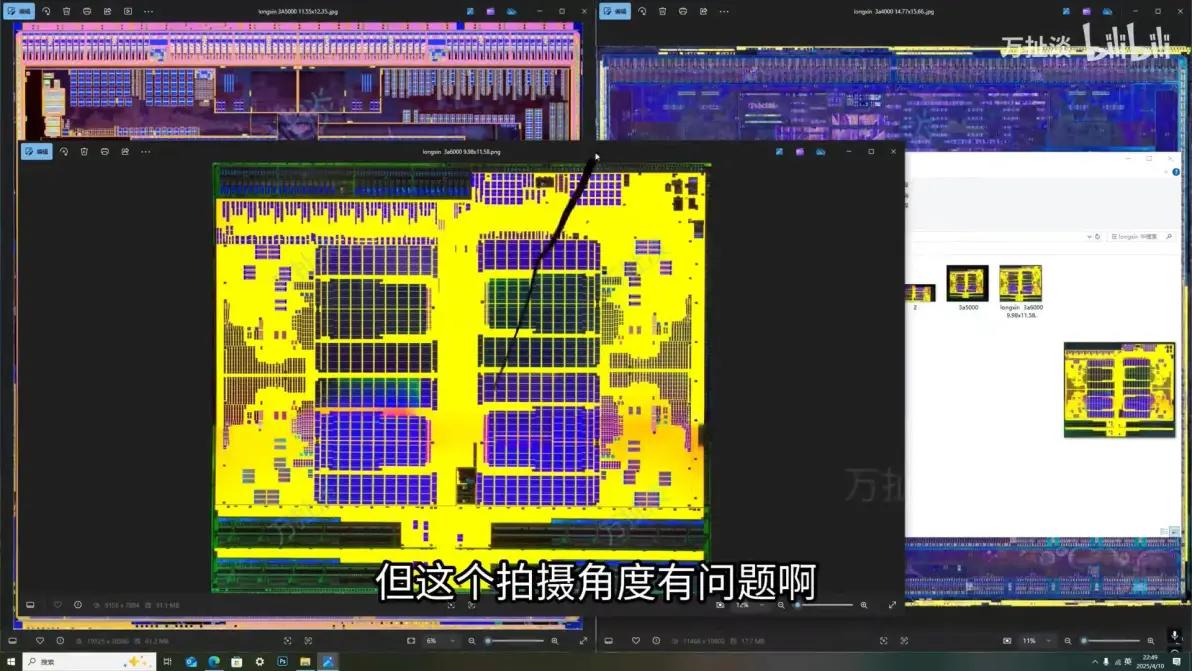The width and height of the screenshot is (1192, 671).
Task: Adjust zoom slider in 3a6000 window
Action: tap(824, 605)
